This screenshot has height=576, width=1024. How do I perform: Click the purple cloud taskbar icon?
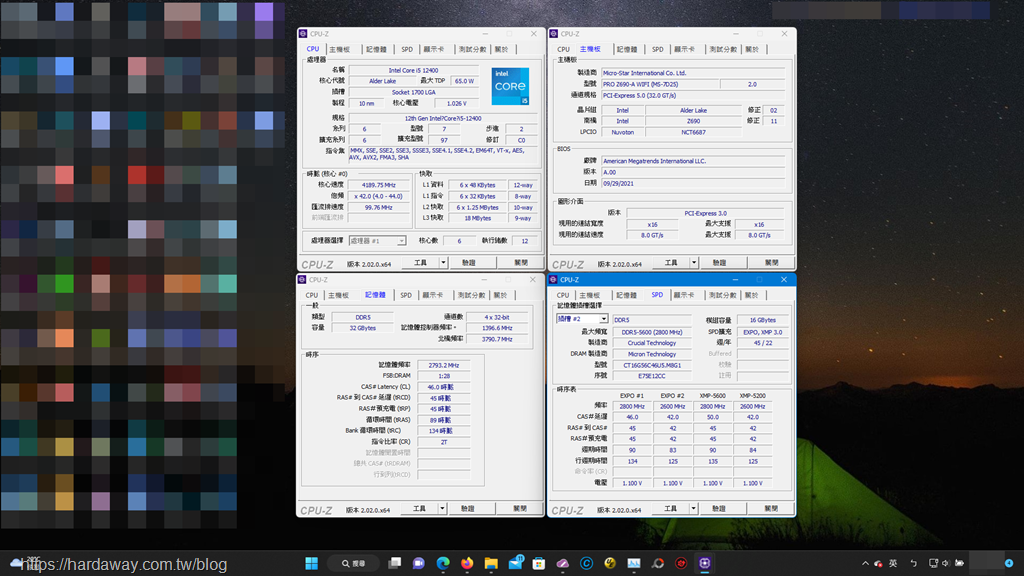562,563
